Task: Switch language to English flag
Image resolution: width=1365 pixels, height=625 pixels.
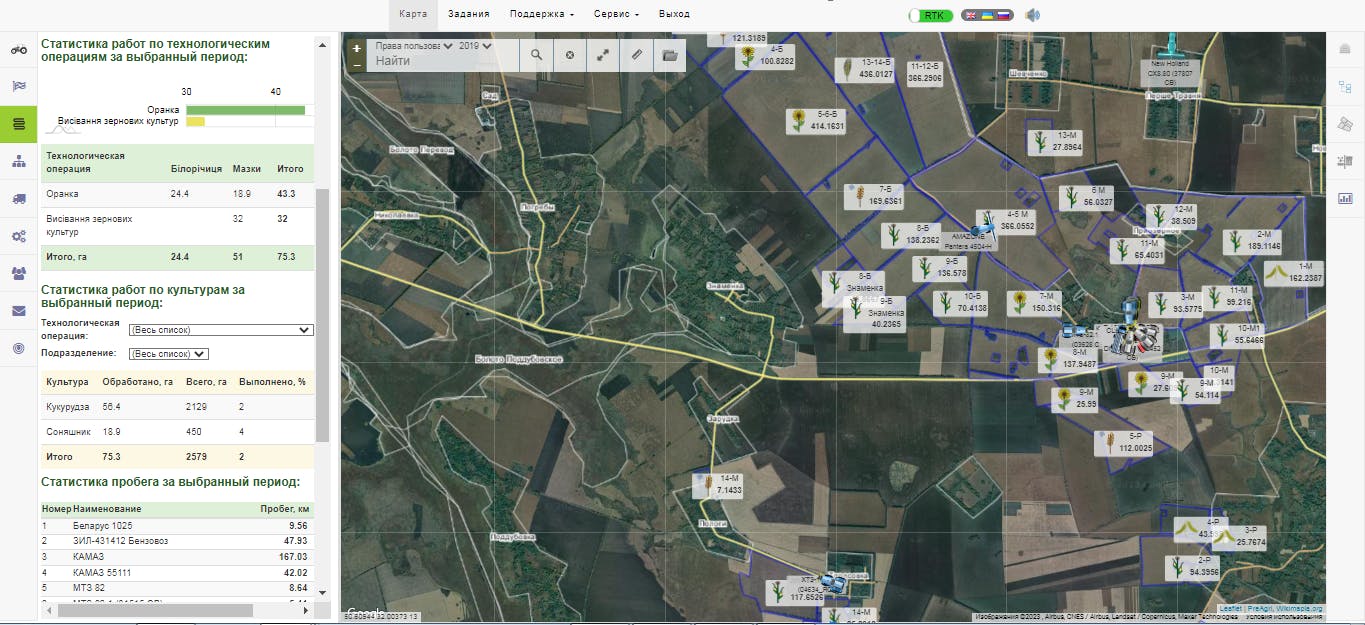Action: pyautogui.click(x=970, y=15)
